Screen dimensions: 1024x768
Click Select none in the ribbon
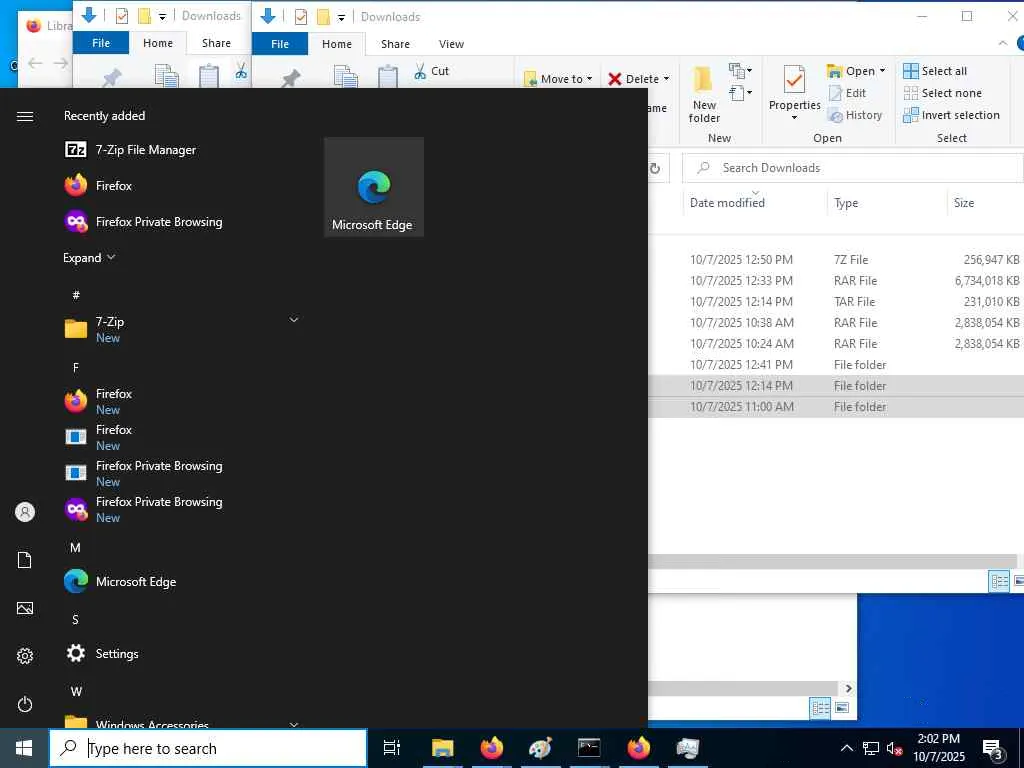[x=942, y=93]
